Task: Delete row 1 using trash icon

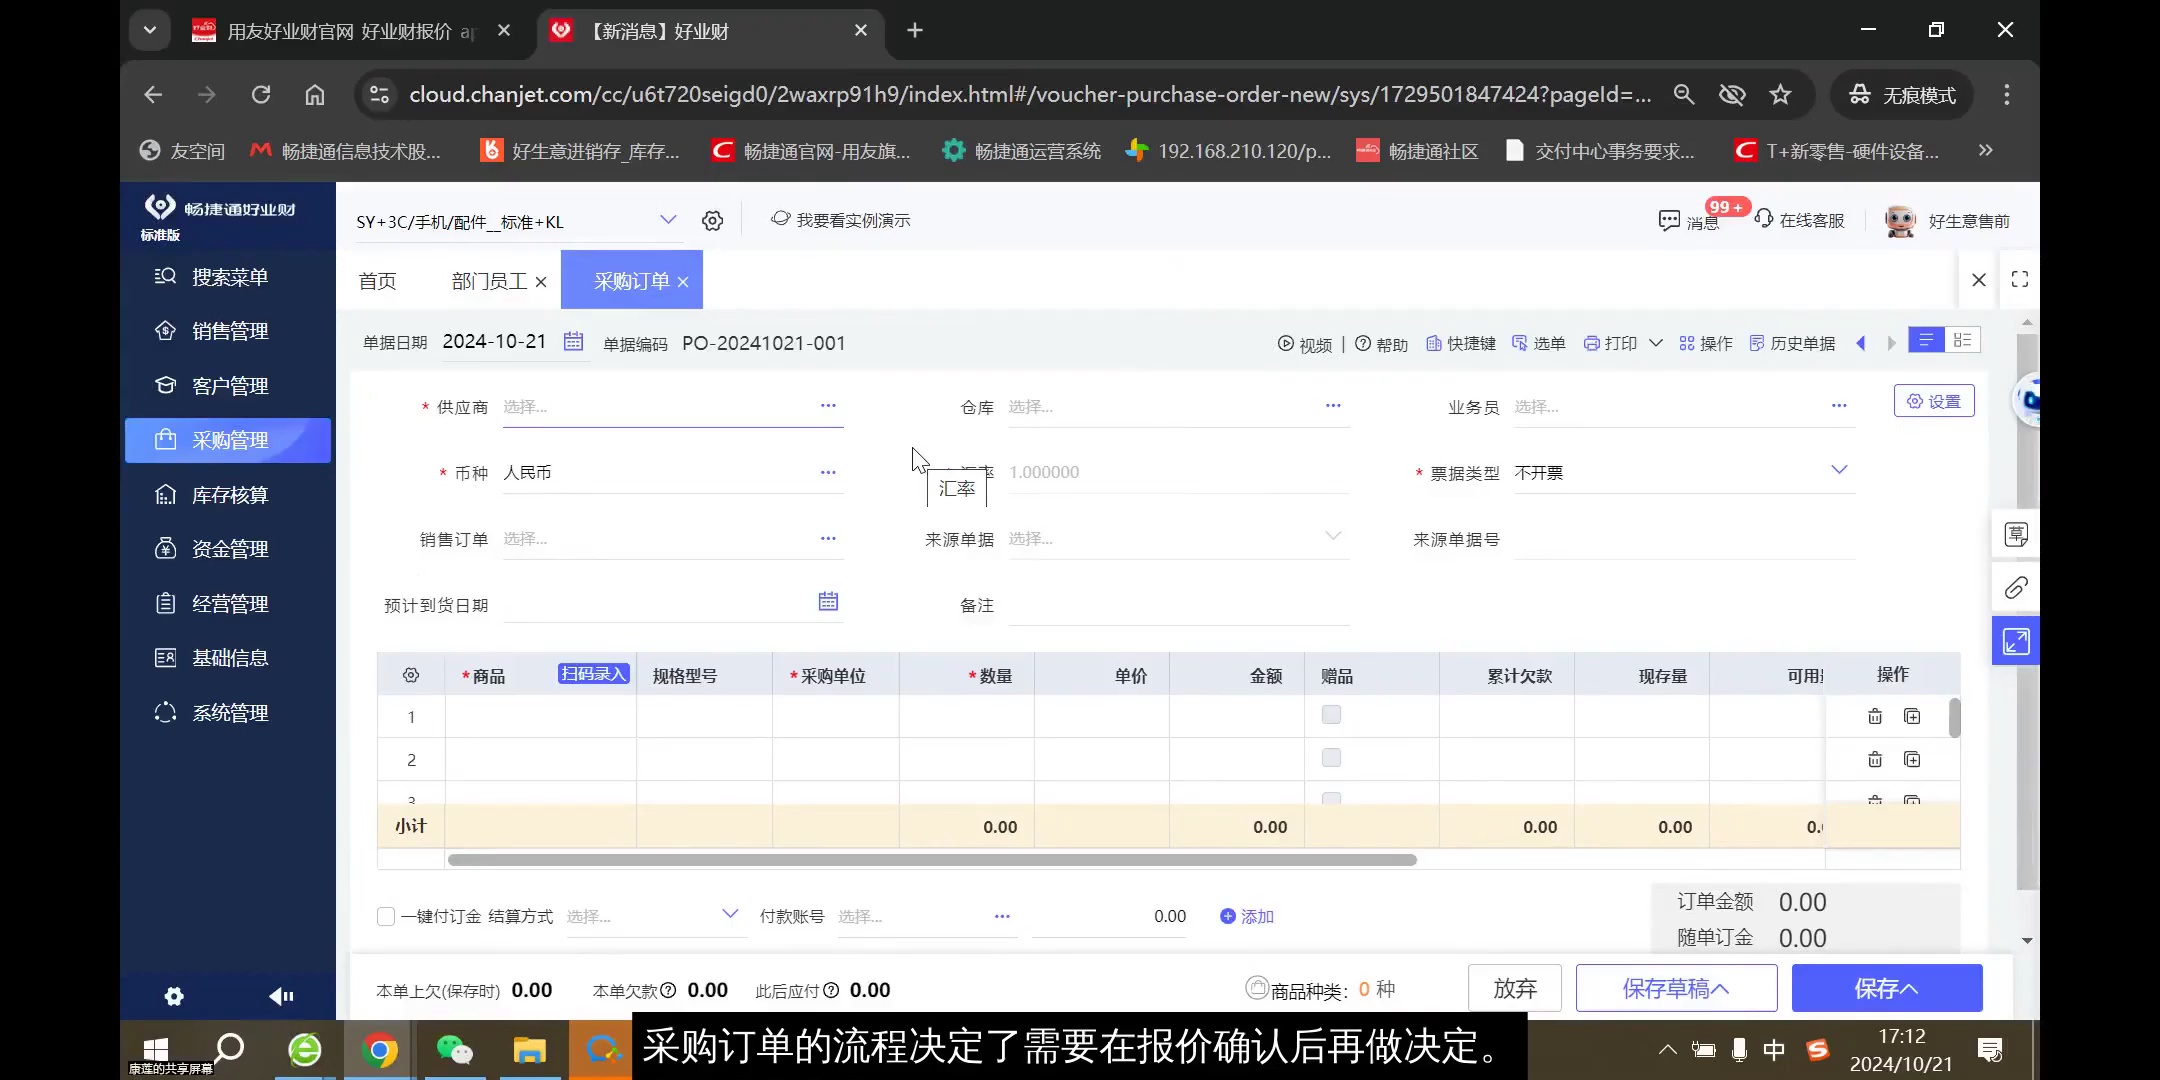Action: [x=1874, y=716]
